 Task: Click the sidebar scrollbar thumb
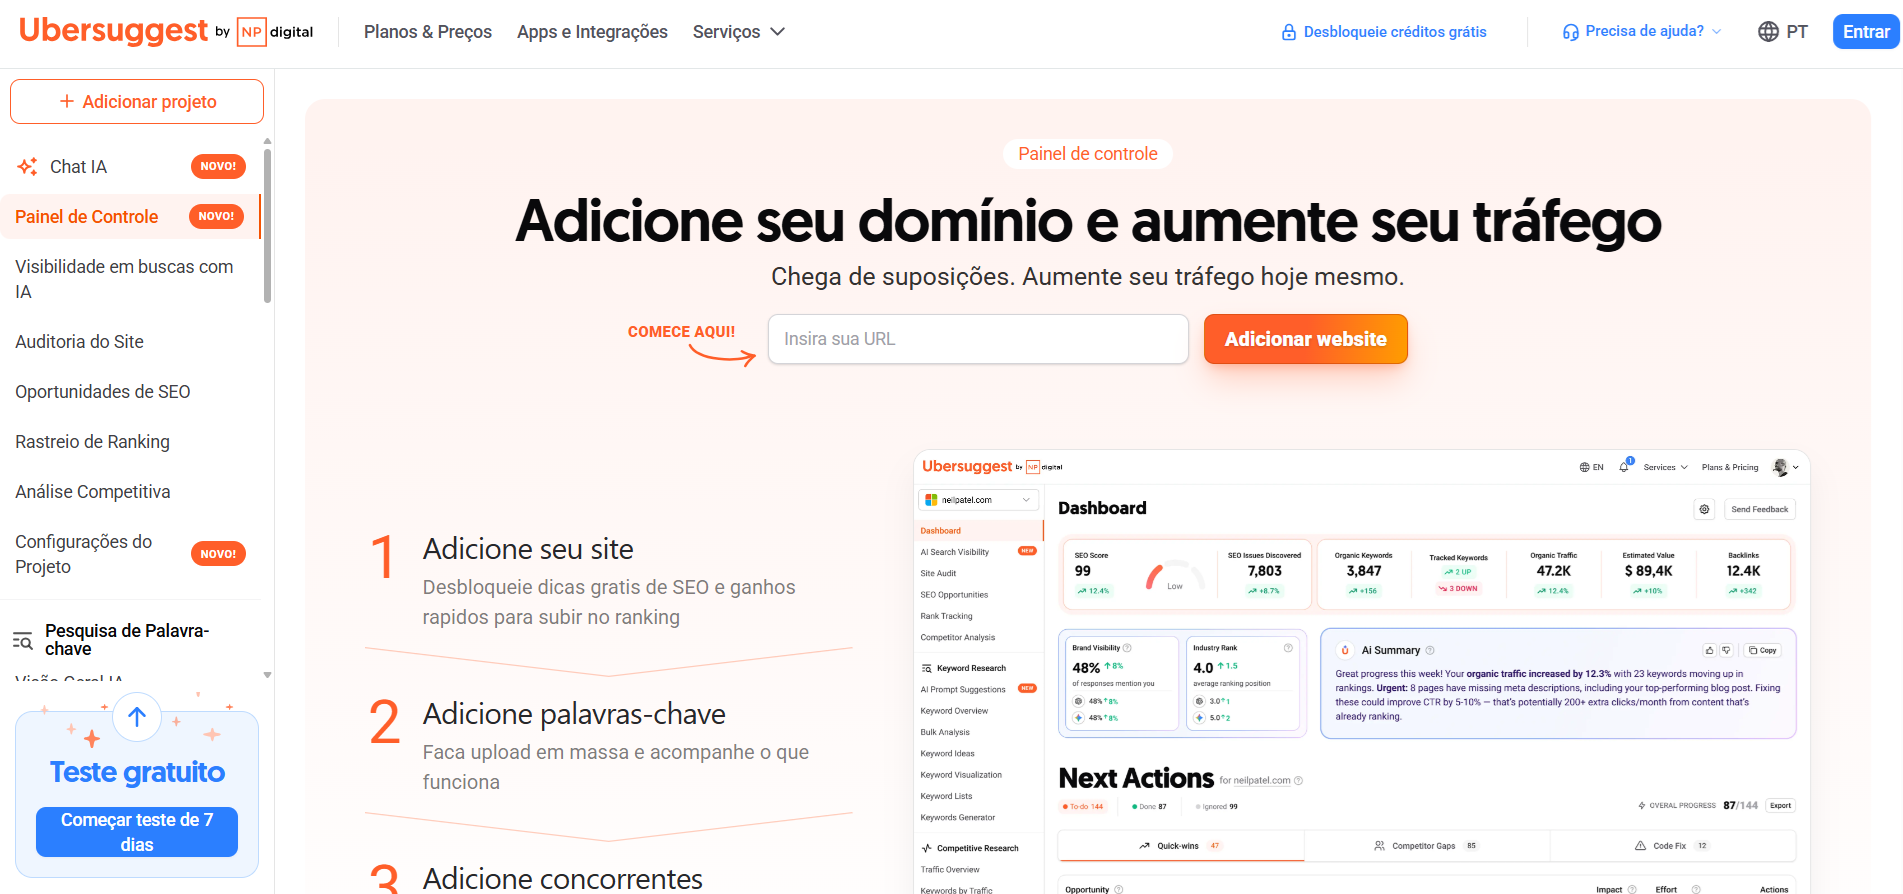pyautogui.click(x=267, y=226)
